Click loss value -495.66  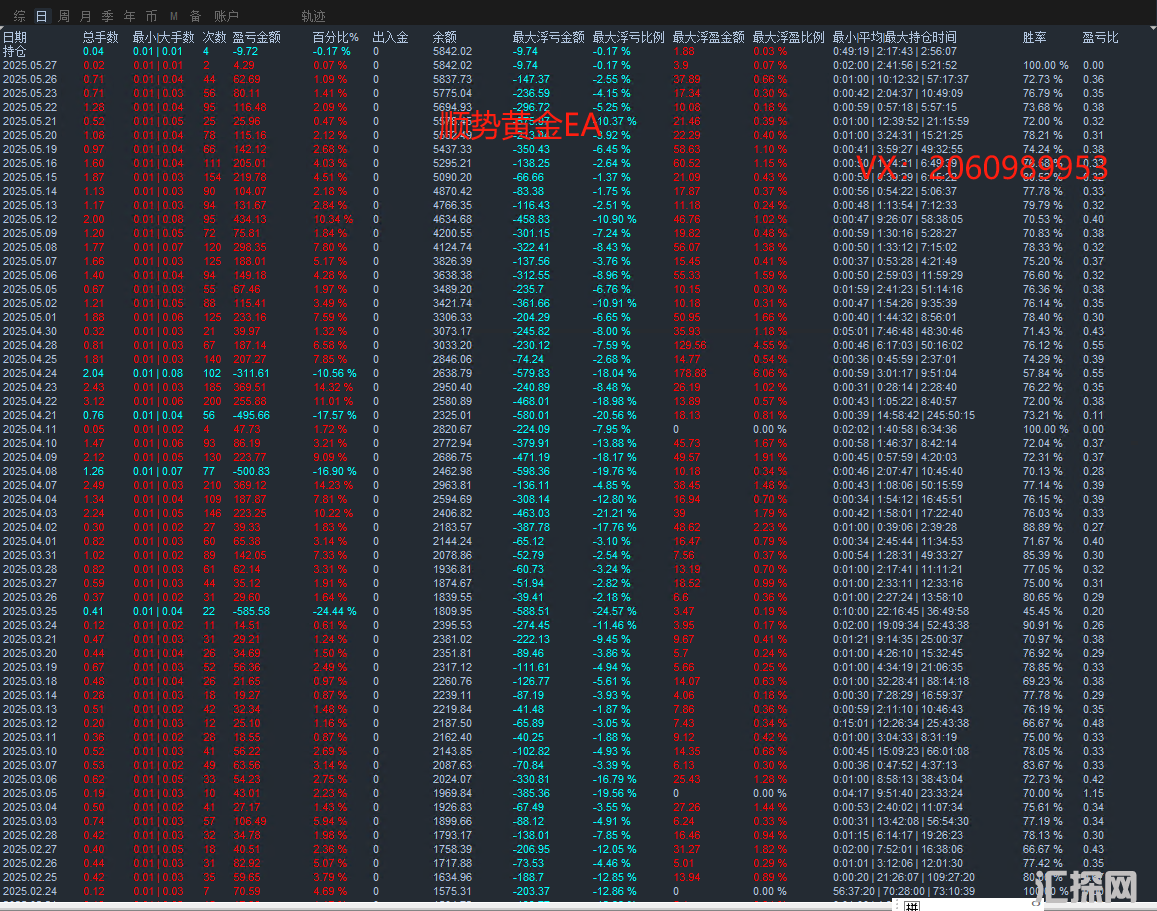(x=251, y=415)
